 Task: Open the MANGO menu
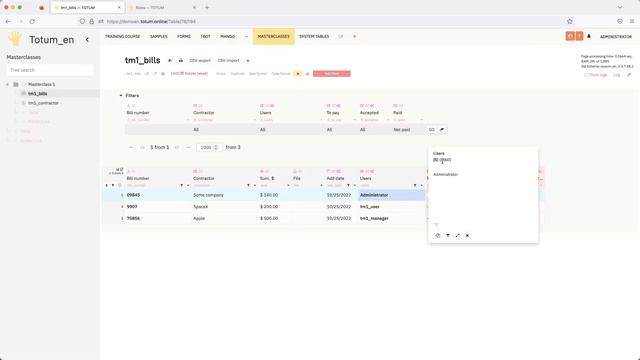pos(227,36)
